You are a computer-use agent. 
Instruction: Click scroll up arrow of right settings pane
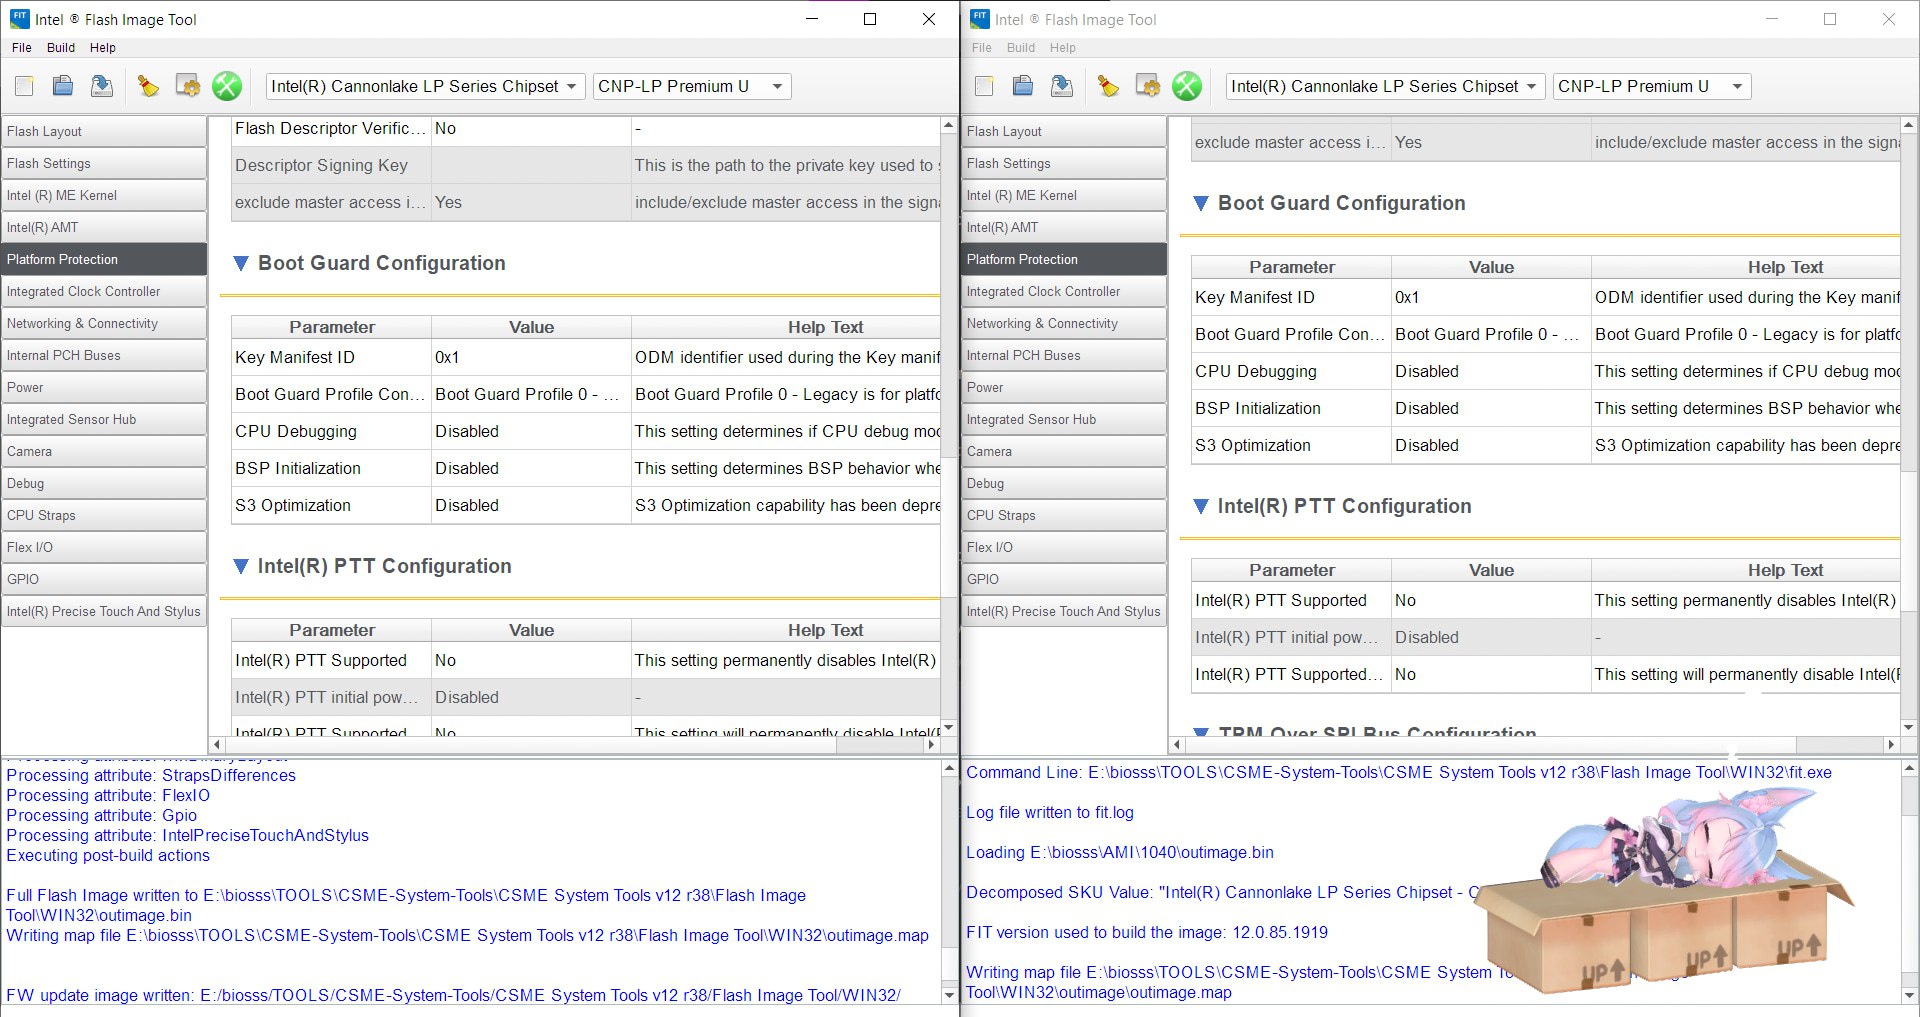coord(1909,125)
